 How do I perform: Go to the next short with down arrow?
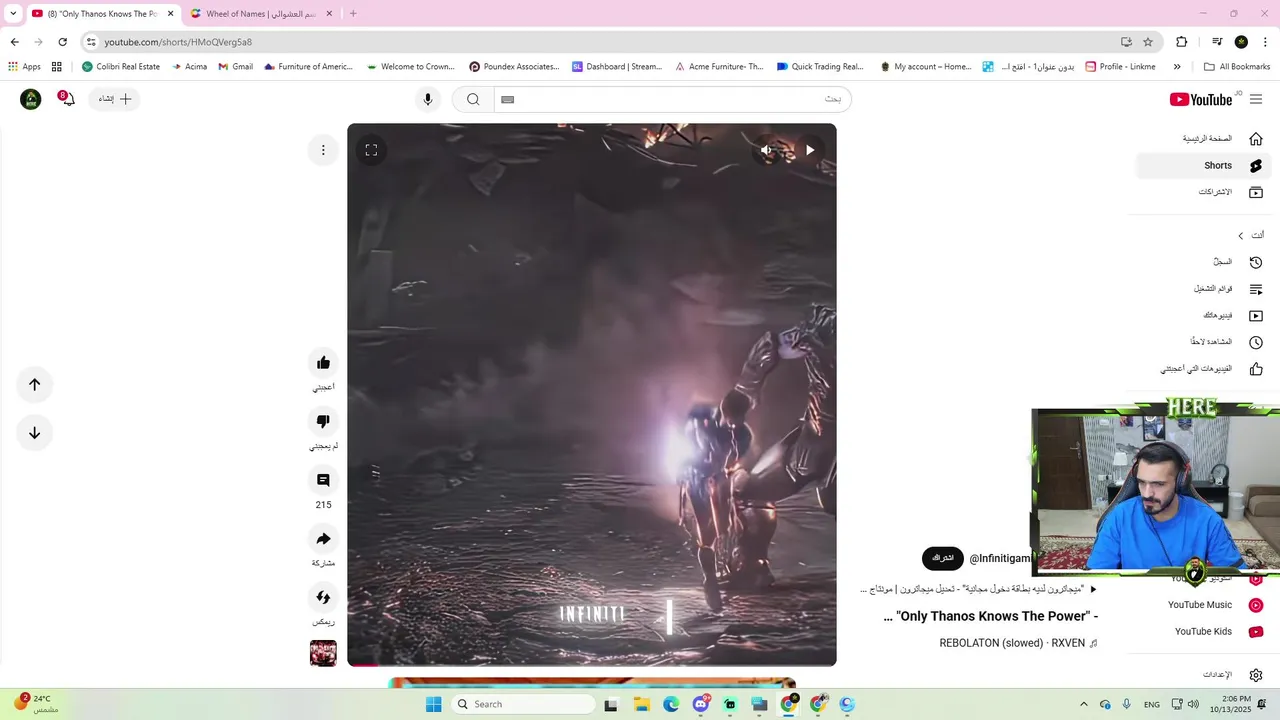[x=34, y=433]
